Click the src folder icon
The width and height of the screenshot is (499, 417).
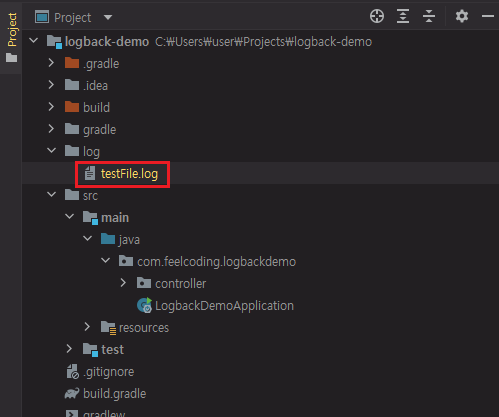pyautogui.click(x=72, y=195)
